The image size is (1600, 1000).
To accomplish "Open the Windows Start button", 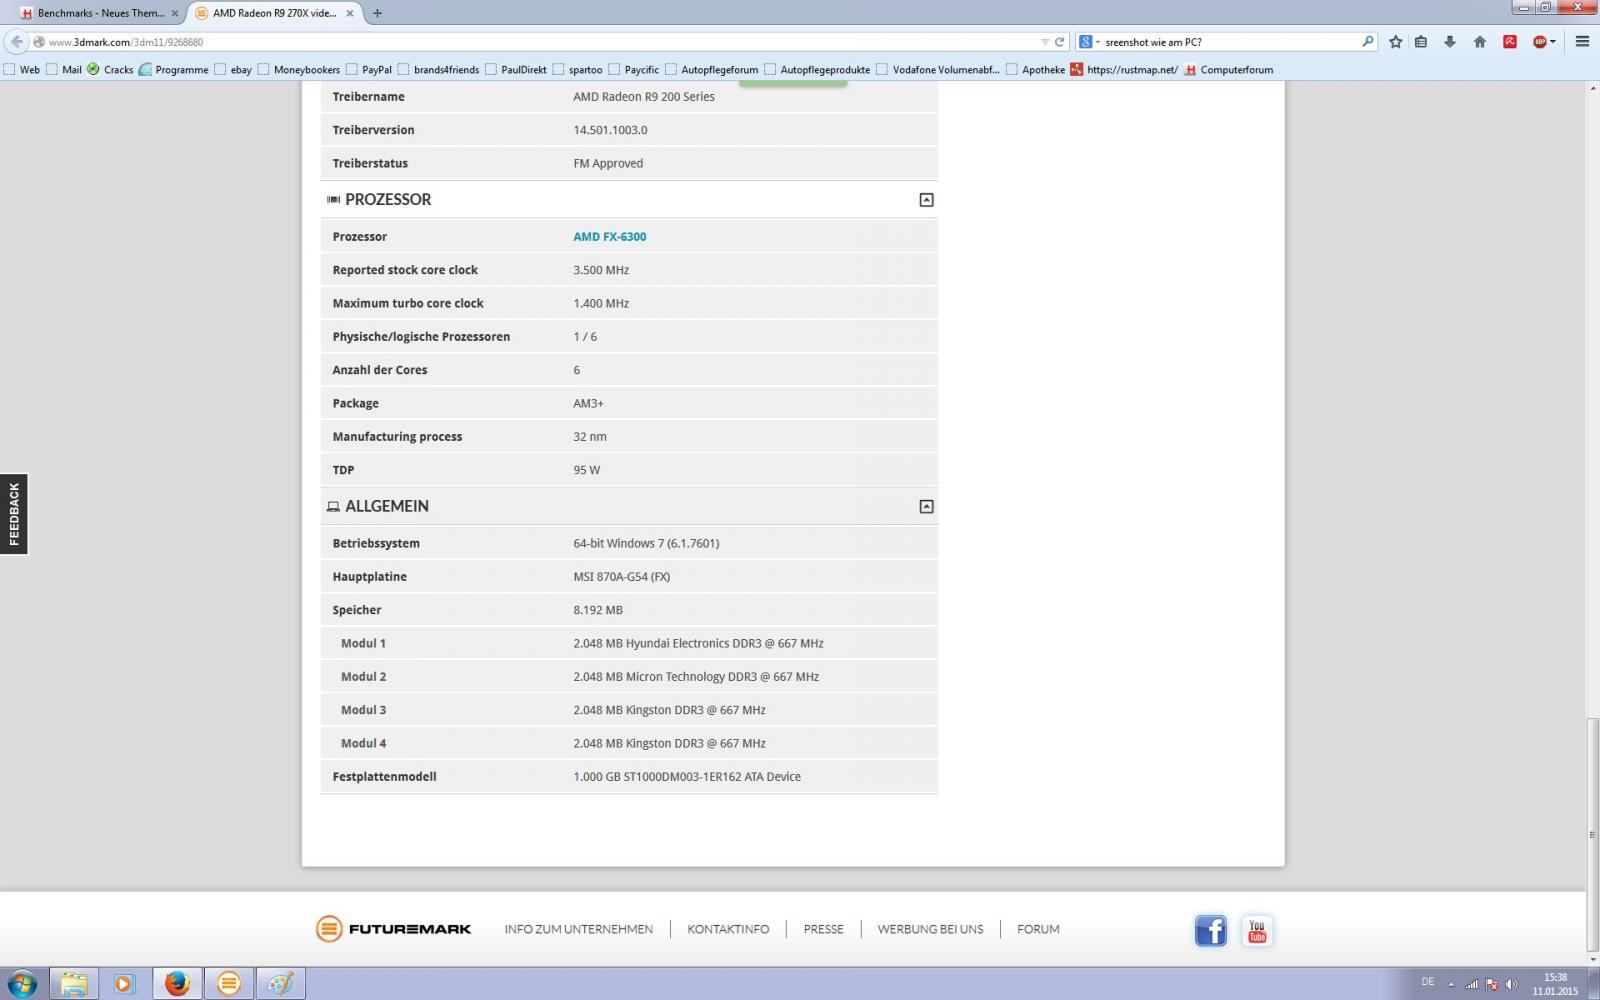I will (22, 983).
